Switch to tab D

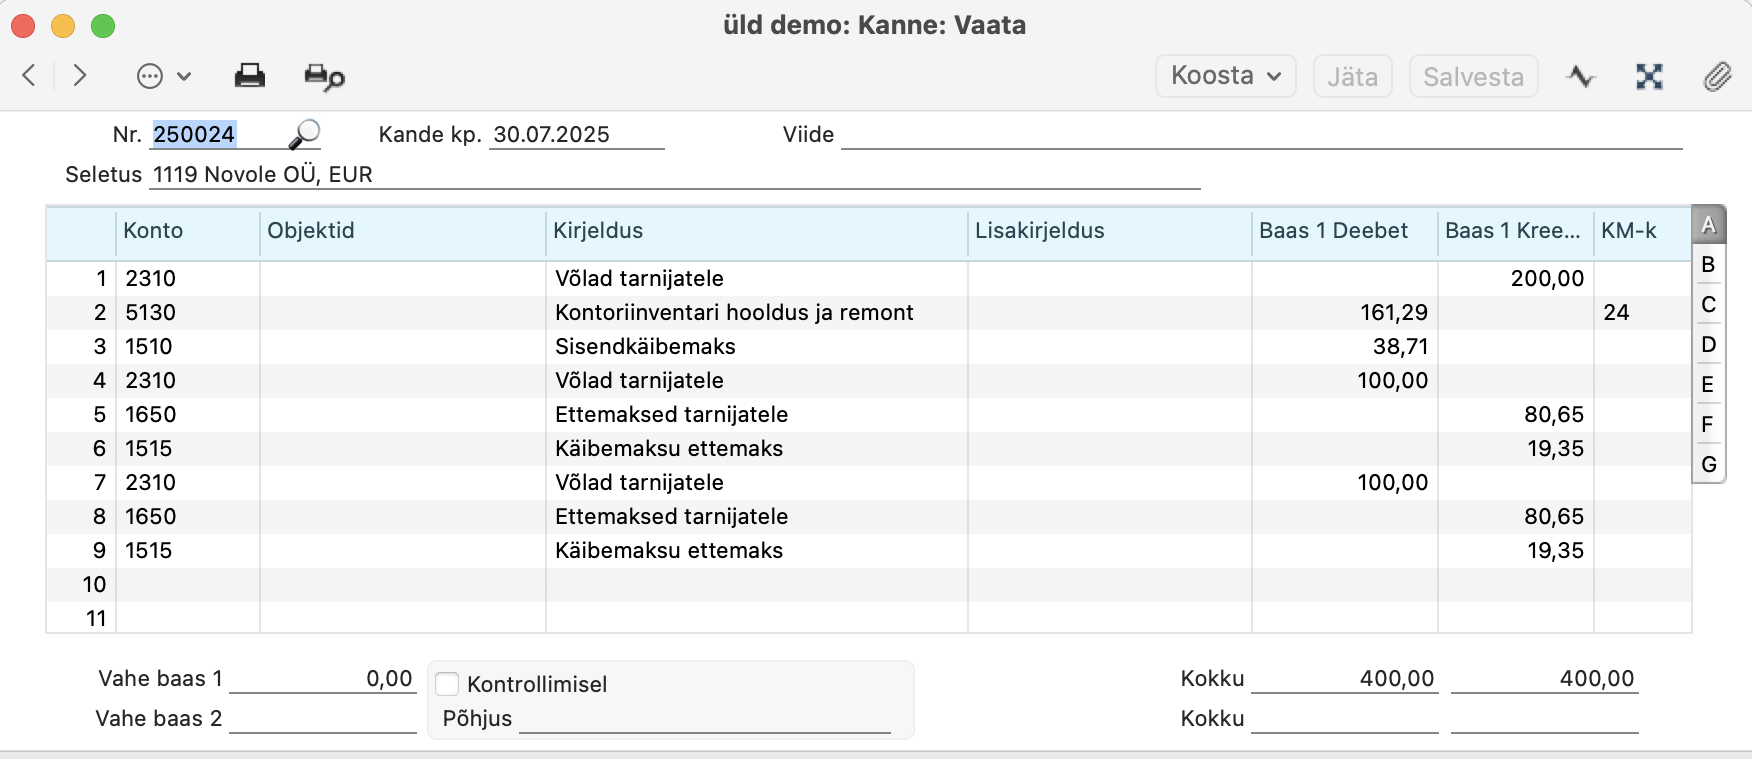[1708, 344]
